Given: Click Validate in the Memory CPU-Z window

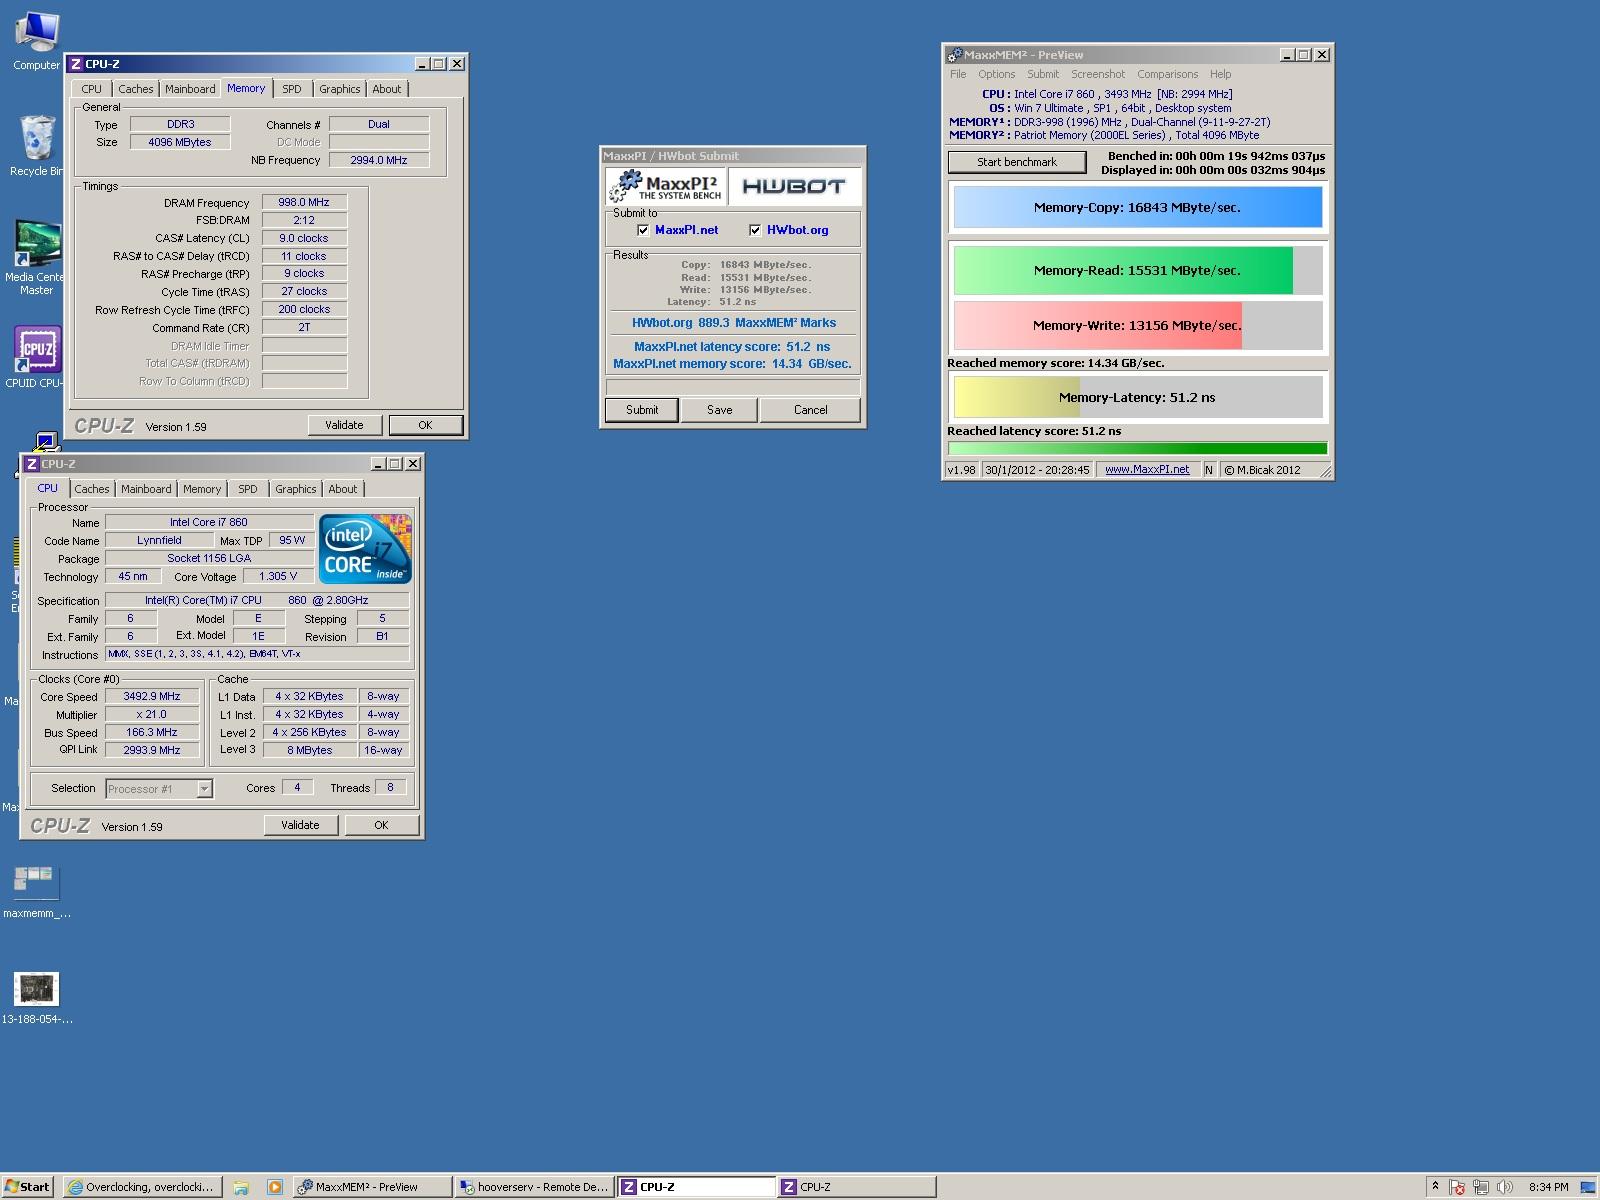Looking at the screenshot, I should pos(344,425).
